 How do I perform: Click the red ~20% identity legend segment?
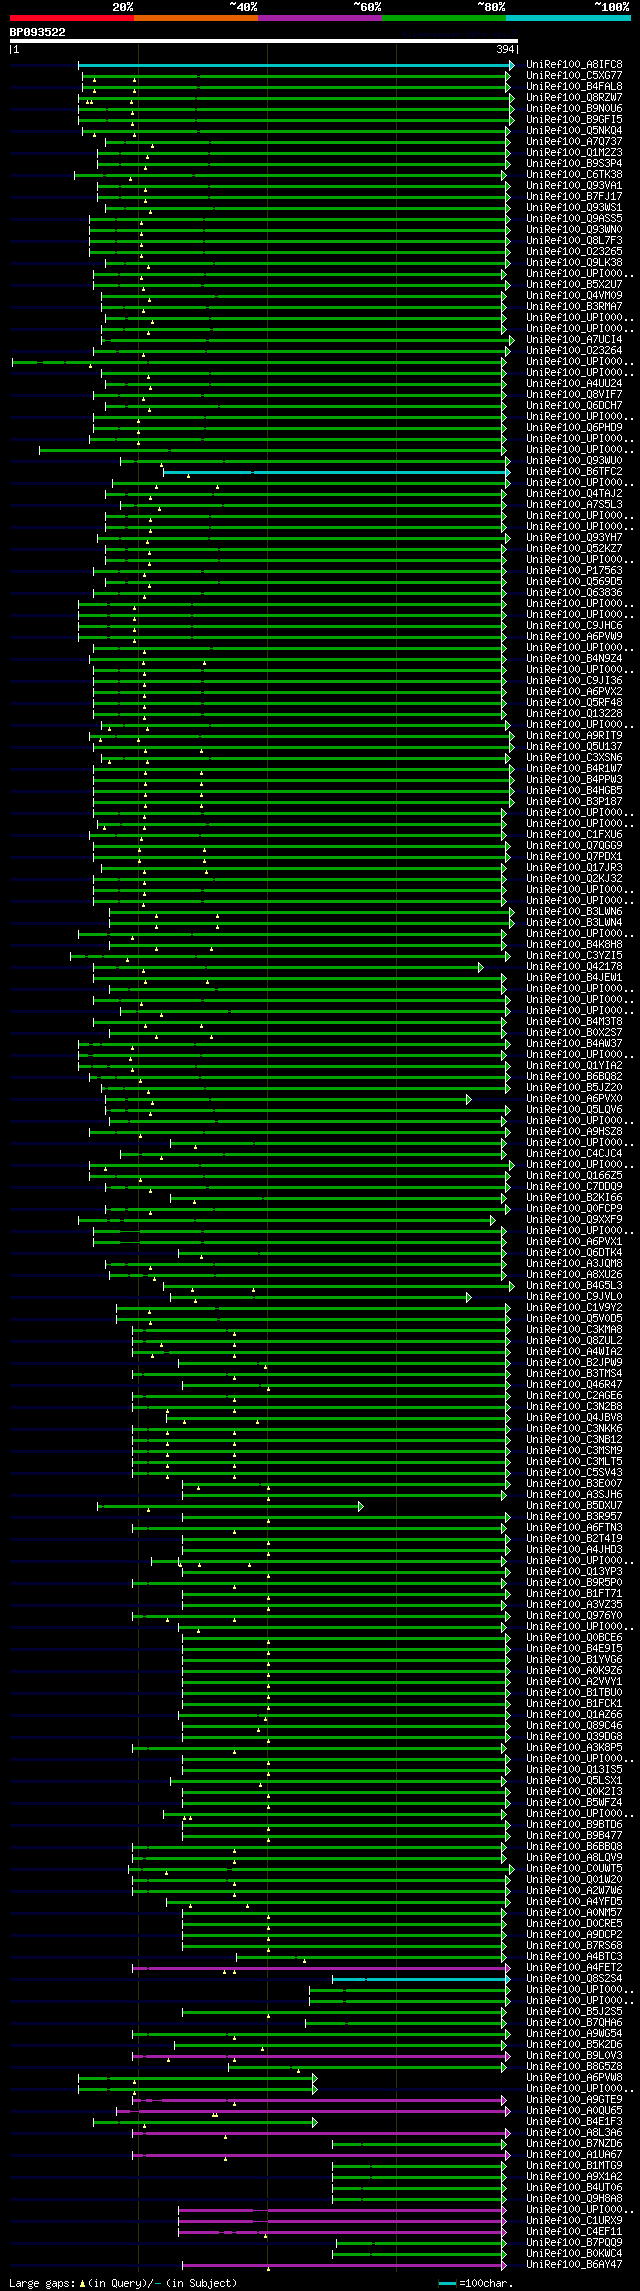[x=72, y=18]
